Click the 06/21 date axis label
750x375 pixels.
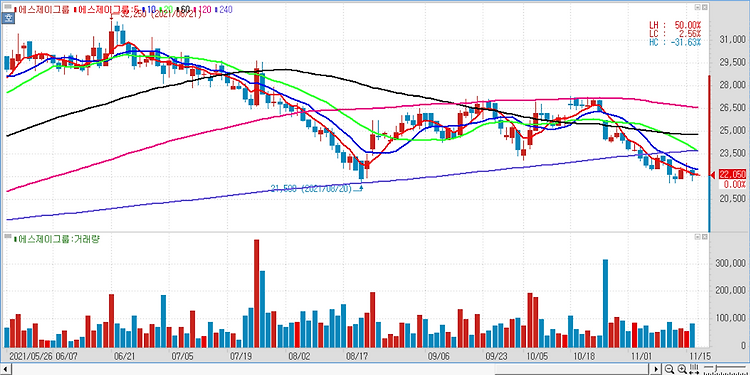click(x=124, y=356)
